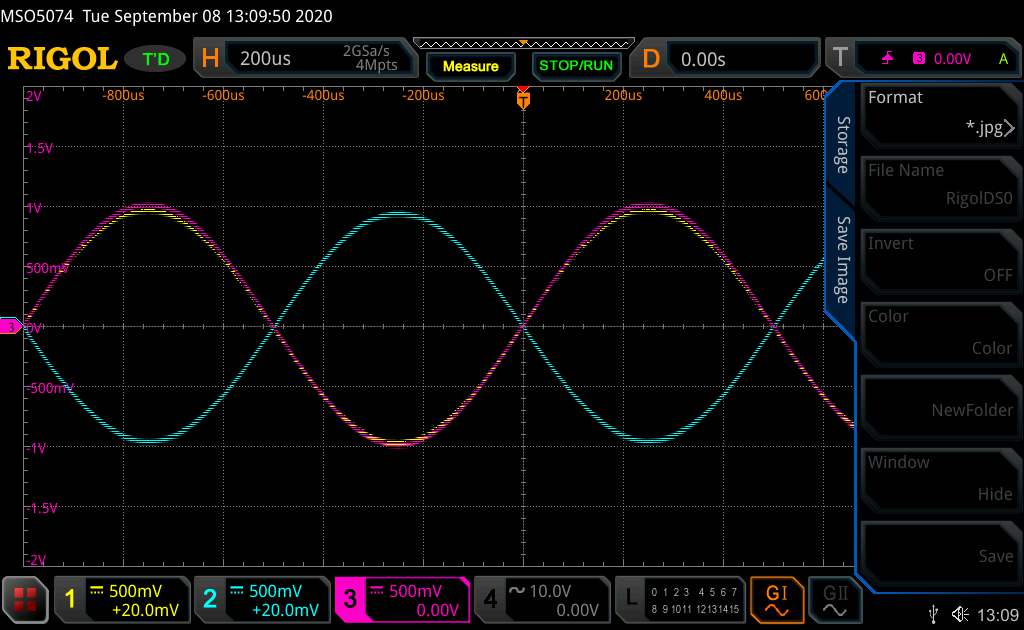Click the GII signal generator icon
Image resolution: width=1024 pixels, height=630 pixels.
[829, 597]
